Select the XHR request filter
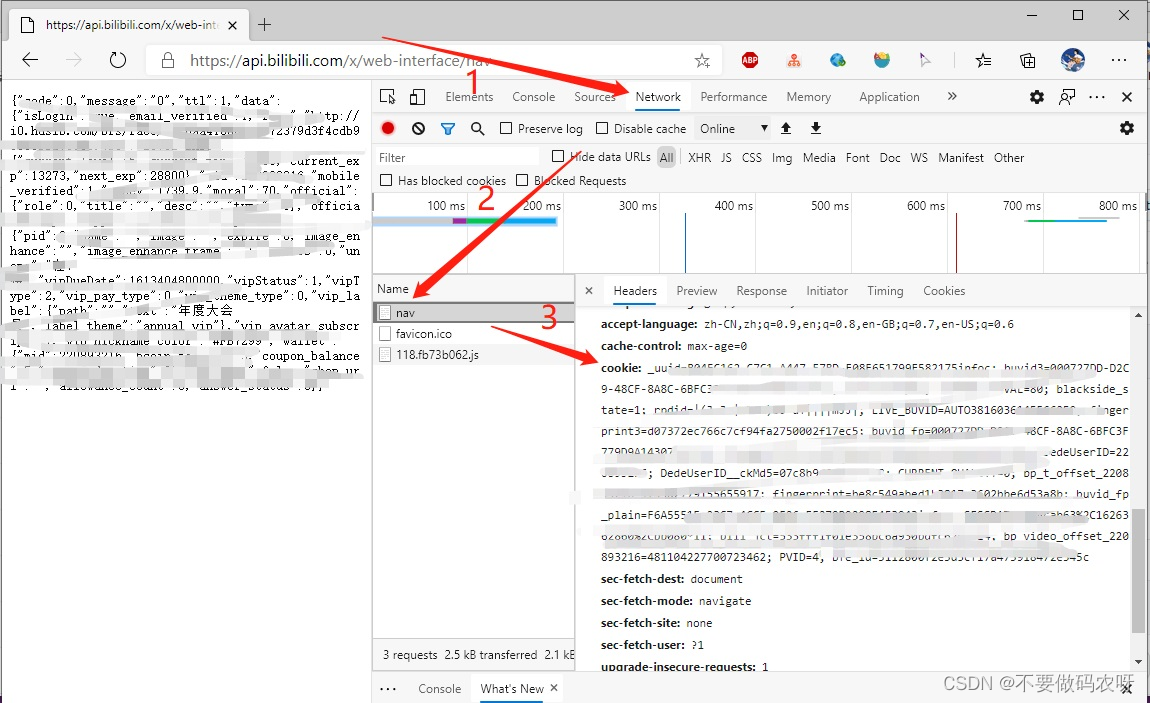Image resolution: width=1150 pixels, height=703 pixels. (x=699, y=157)
